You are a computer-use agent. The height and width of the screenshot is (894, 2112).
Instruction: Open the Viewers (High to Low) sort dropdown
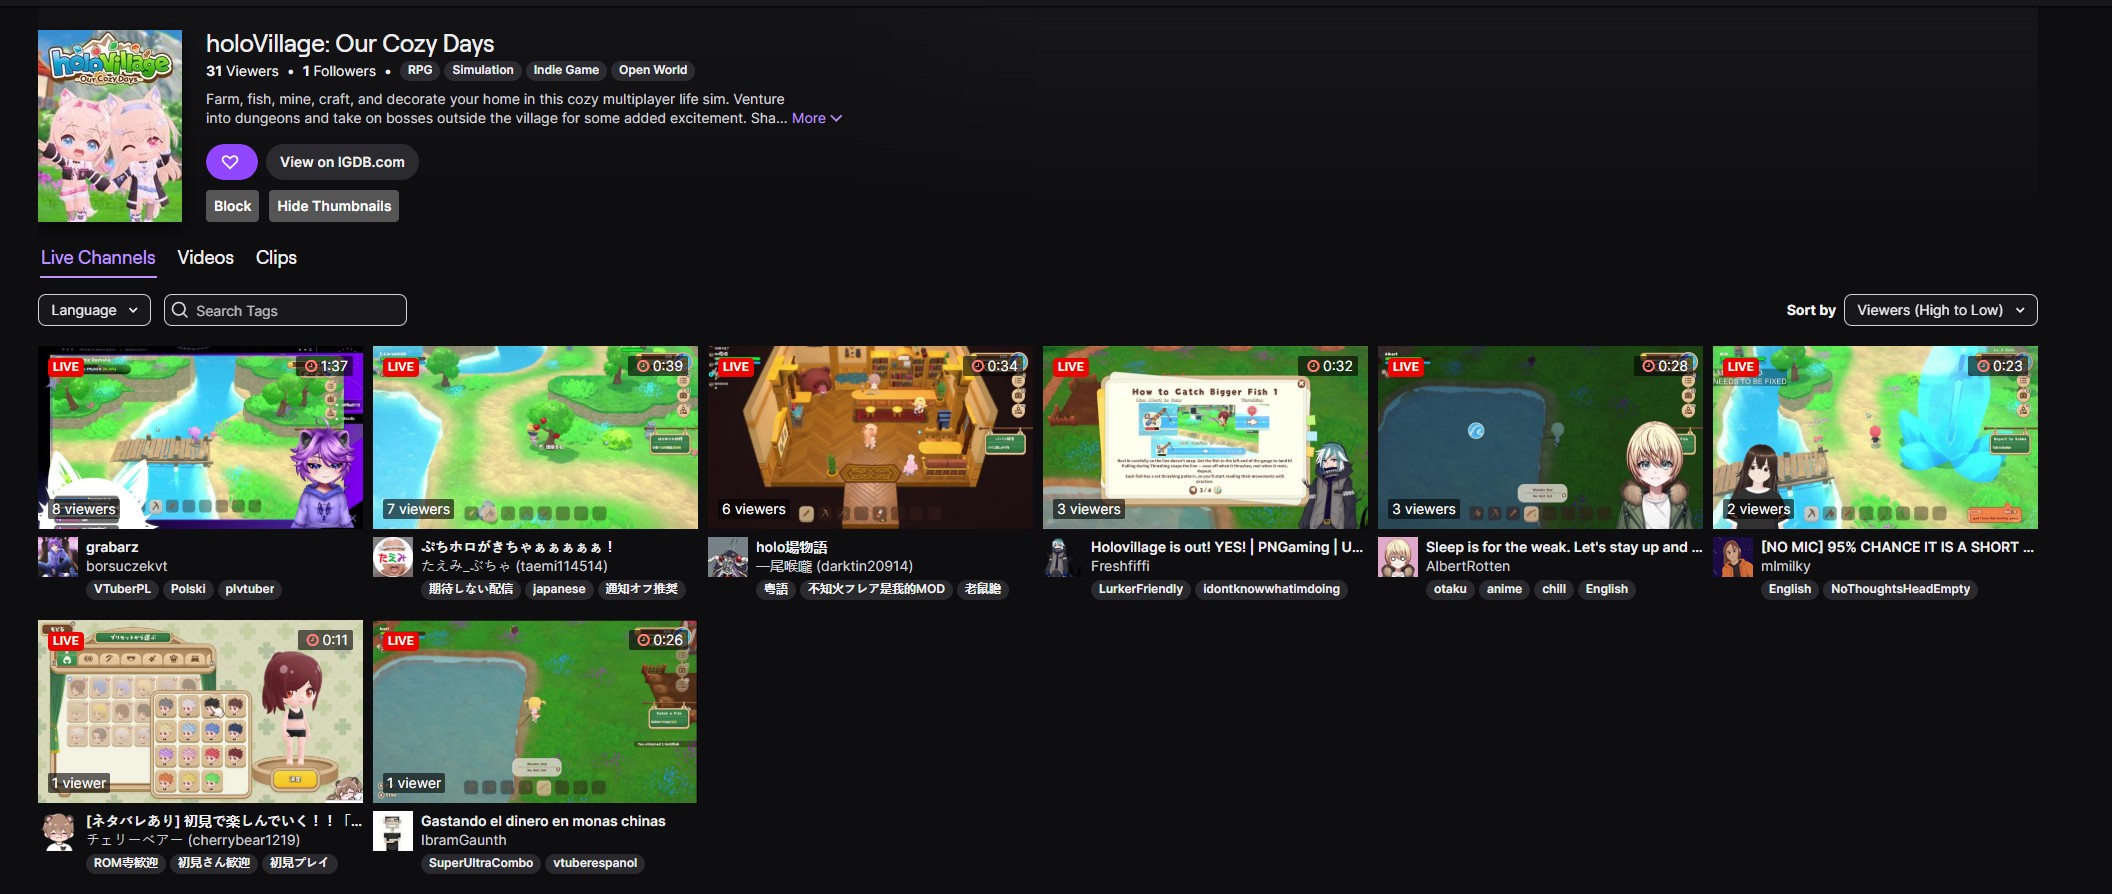coord(1940,310)
